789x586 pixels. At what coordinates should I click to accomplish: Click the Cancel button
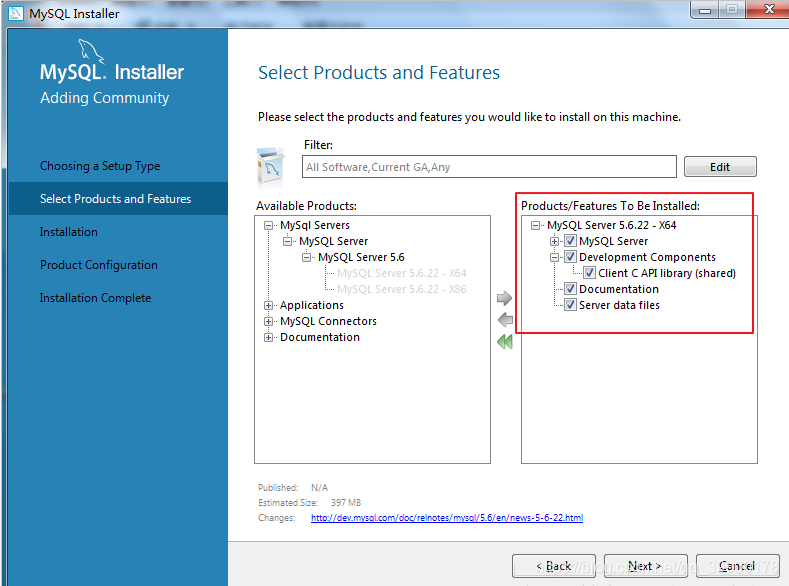738,566
